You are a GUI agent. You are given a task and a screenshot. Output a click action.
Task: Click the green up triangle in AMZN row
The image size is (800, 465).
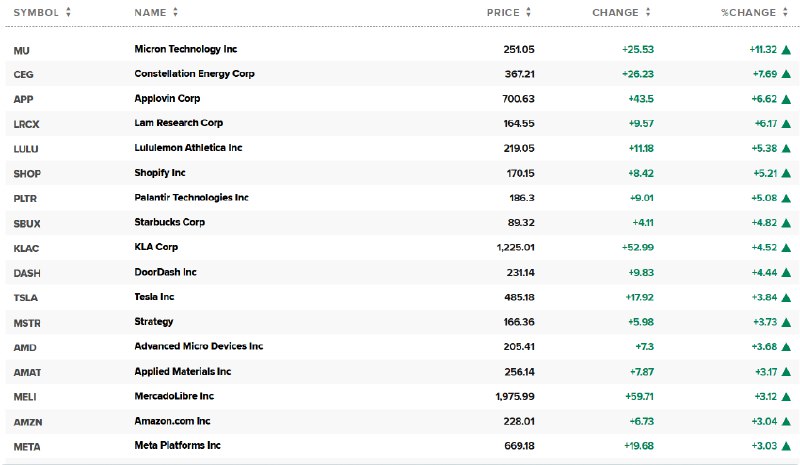pos(786,422)
